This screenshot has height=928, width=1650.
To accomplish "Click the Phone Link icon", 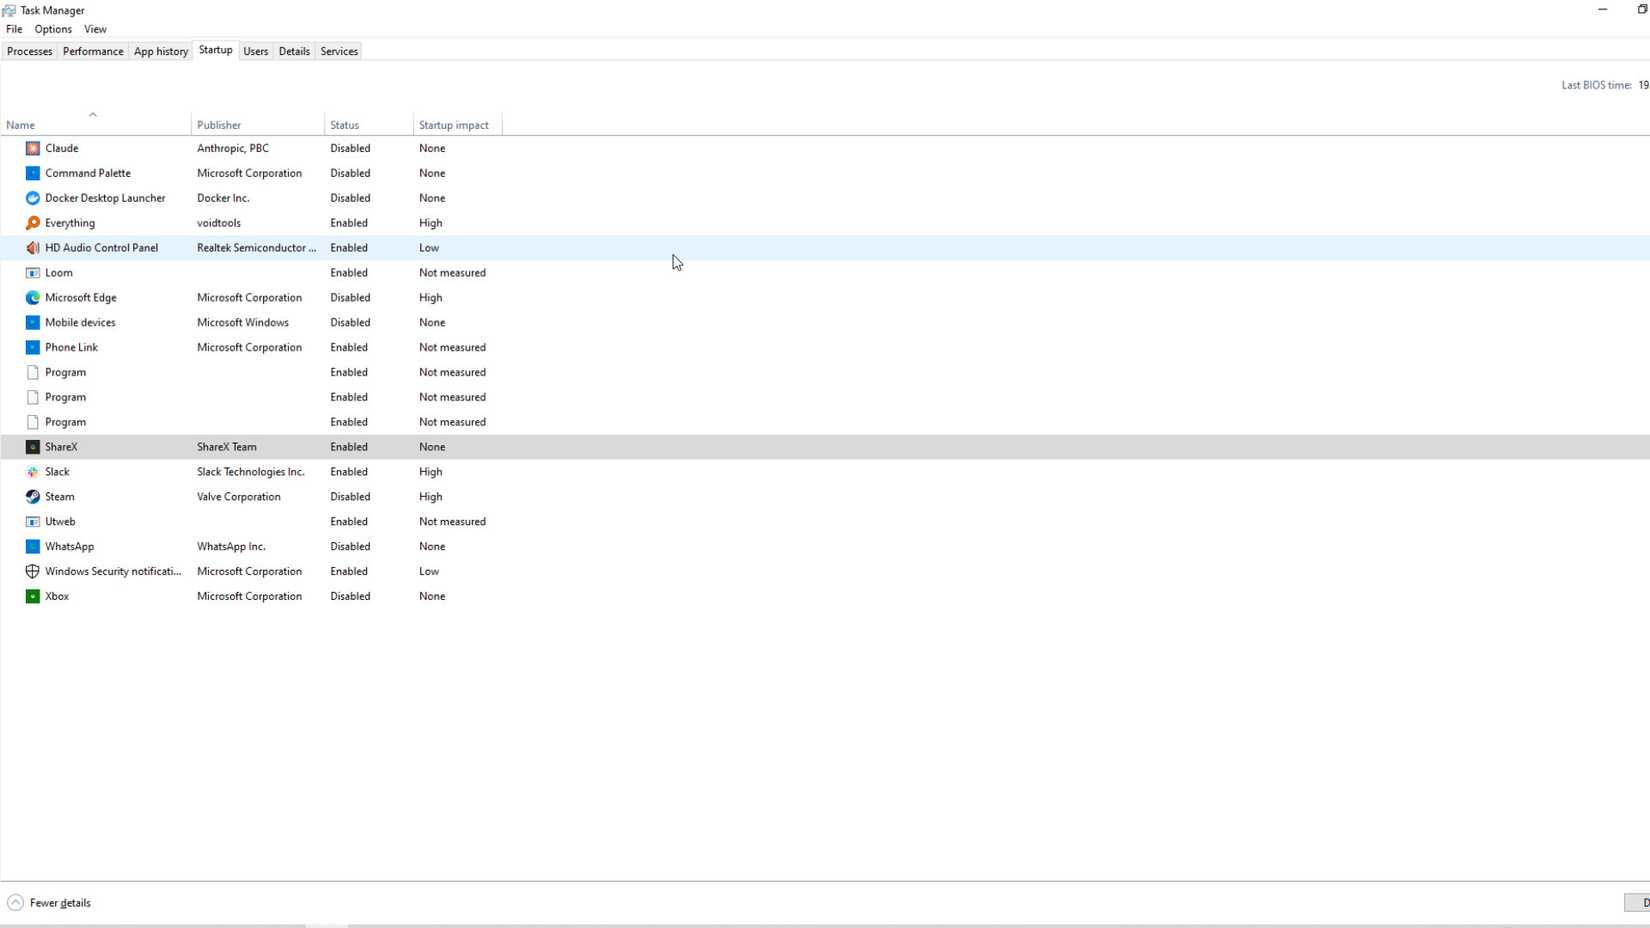I will (33, 348).
